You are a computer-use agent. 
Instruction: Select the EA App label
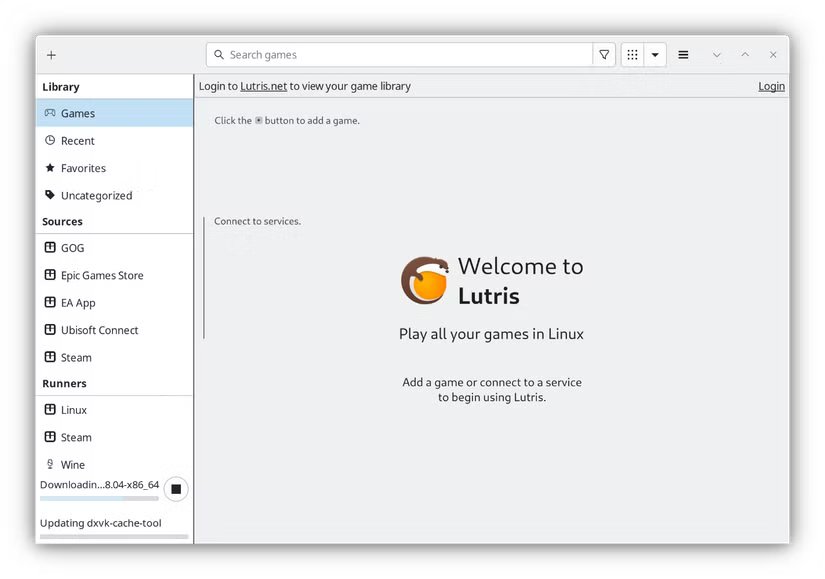[x=78, y=303]
